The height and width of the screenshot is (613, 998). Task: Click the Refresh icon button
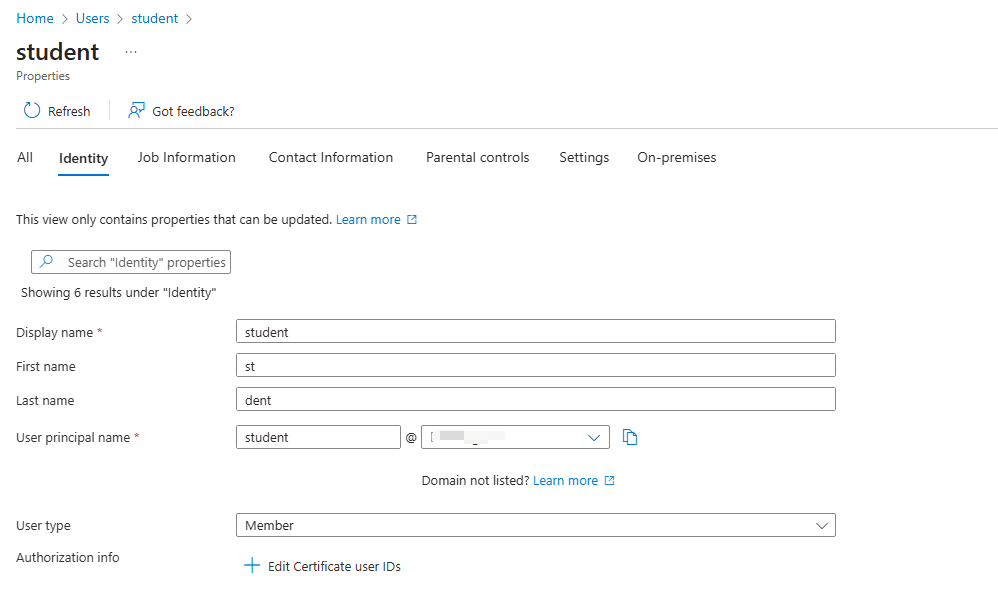(32, 111)
